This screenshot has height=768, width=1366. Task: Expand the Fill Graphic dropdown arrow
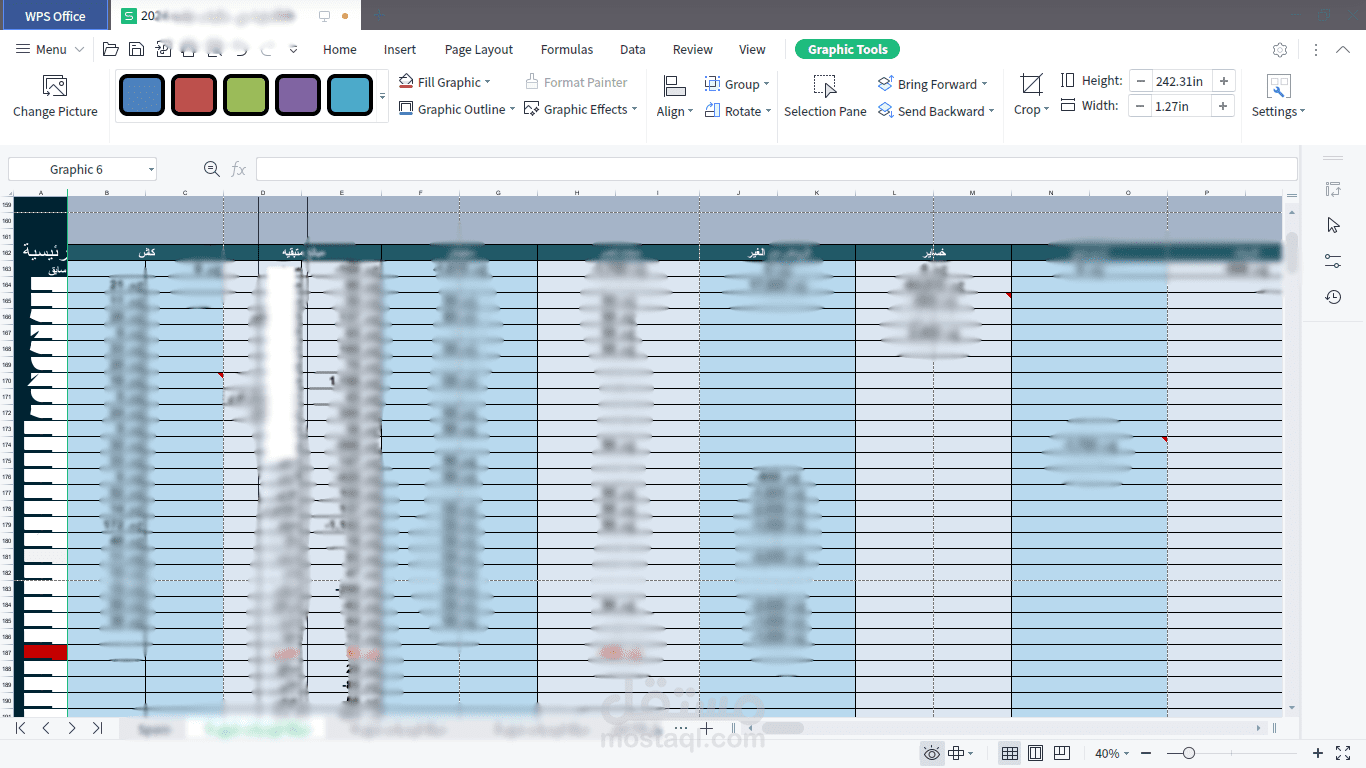point(488,83)
